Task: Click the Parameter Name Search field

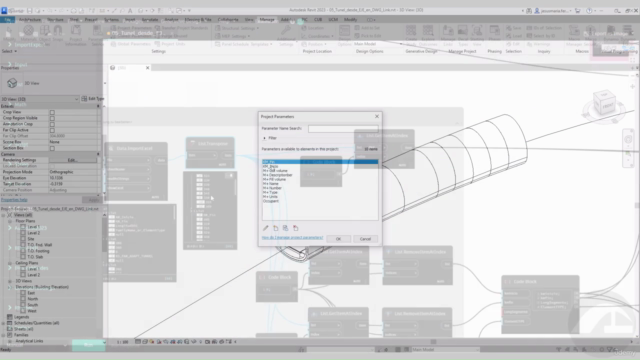Action: [343, 129]
